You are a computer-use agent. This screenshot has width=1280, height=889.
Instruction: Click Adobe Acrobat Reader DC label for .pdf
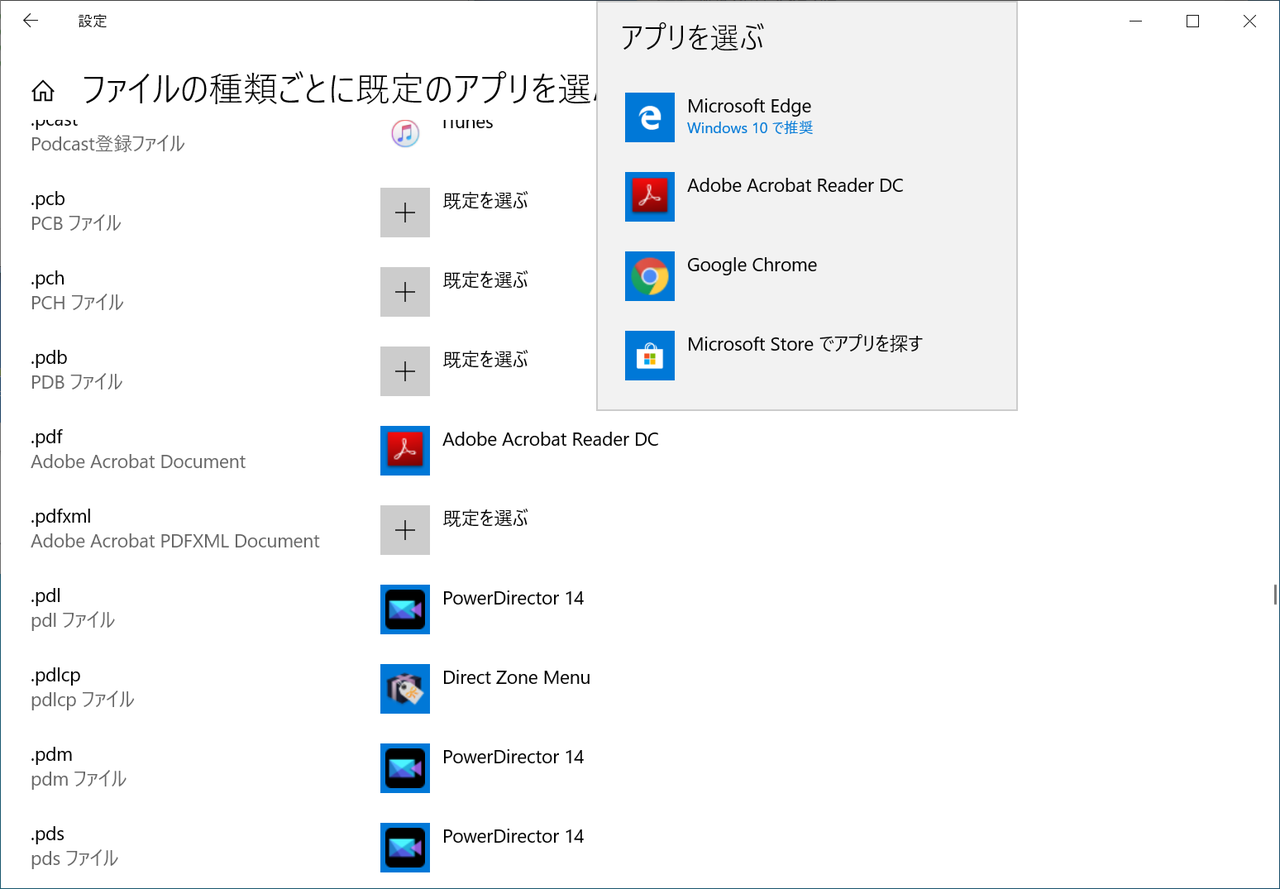point(551,439)
